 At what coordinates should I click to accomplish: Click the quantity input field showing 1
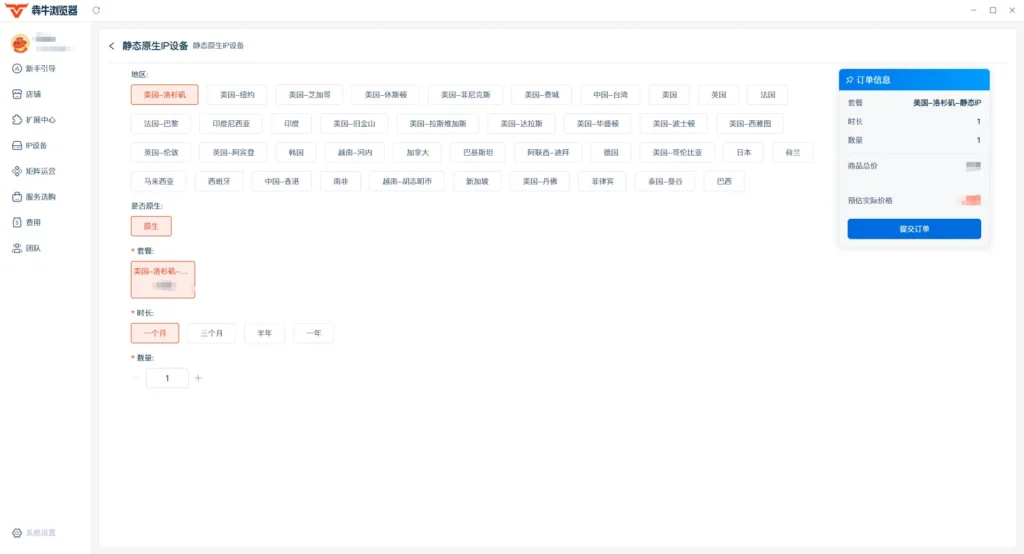coord(167,378)
